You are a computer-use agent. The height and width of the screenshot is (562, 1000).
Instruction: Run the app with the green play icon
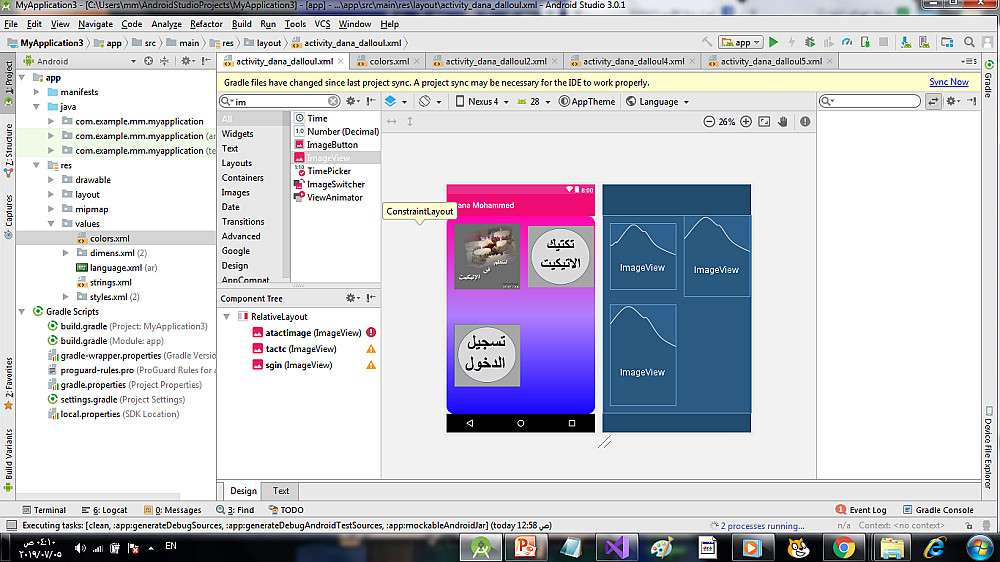[773, 42]
